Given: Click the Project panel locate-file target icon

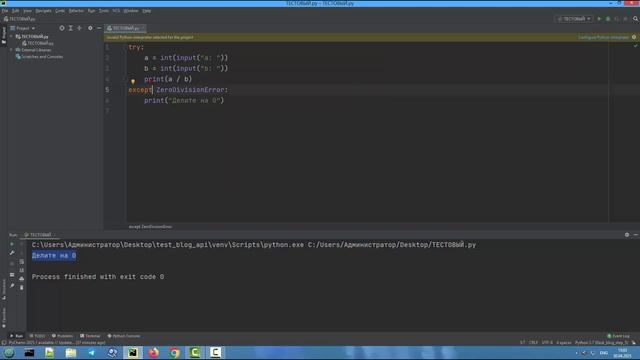Looking at the screenshot, I should (62, 28).
